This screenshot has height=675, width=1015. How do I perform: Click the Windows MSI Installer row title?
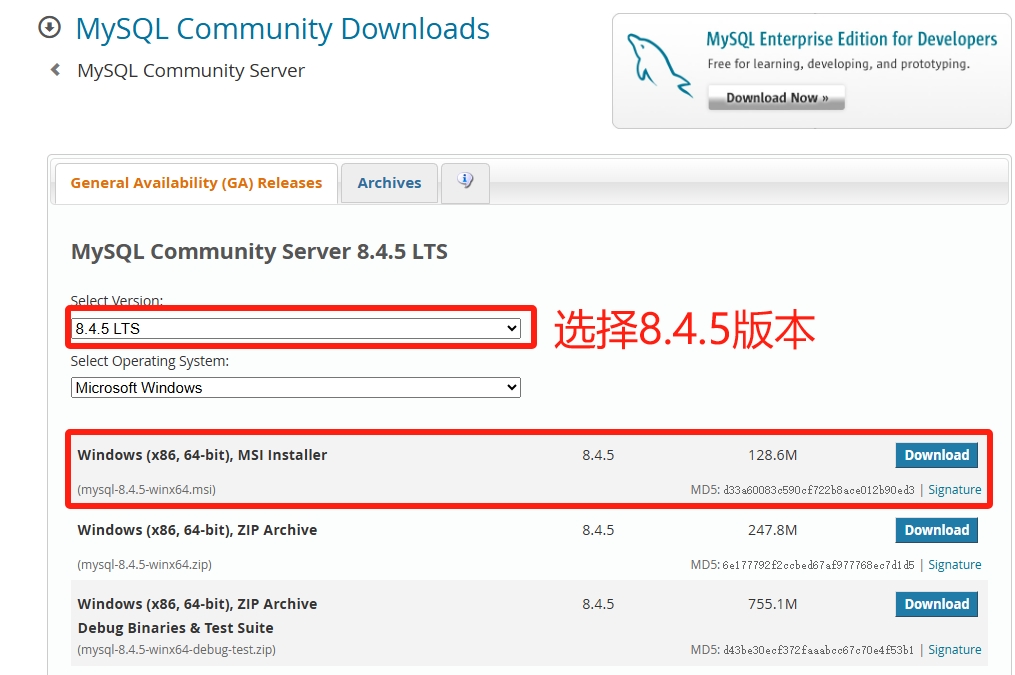[202, 455]
